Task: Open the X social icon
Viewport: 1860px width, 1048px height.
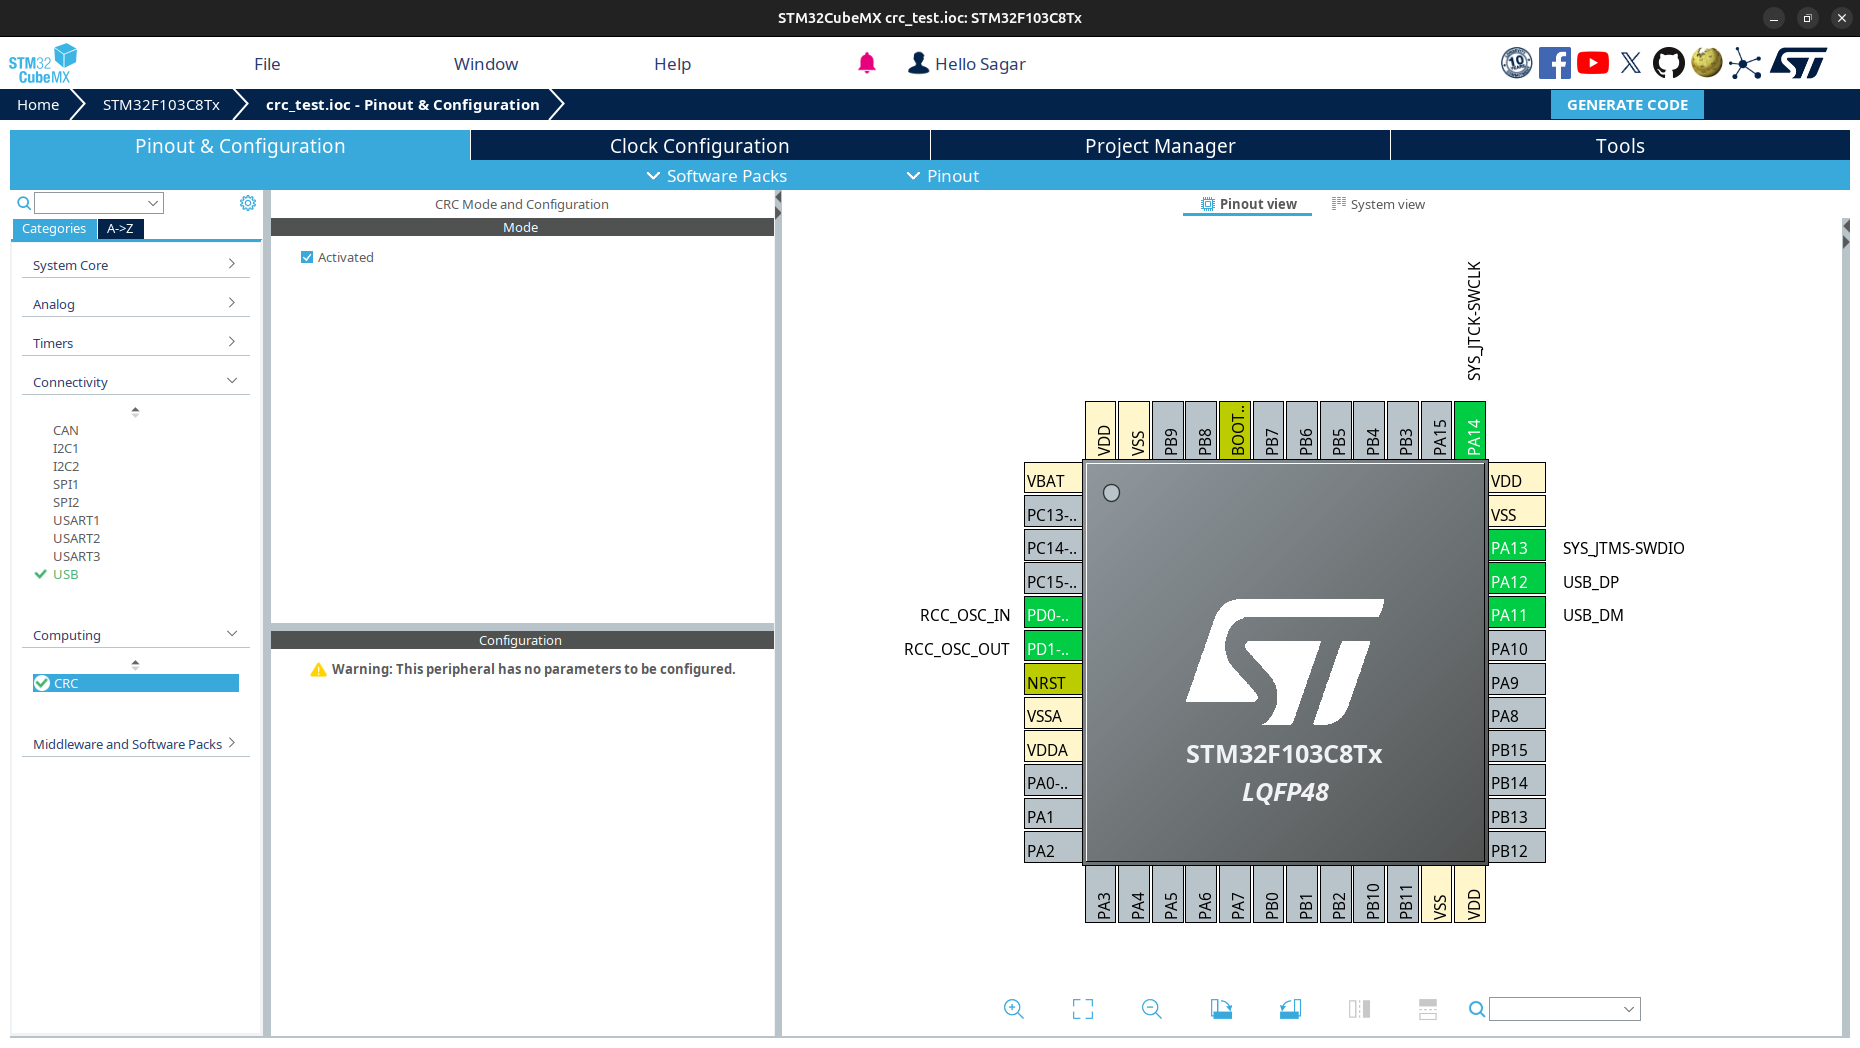Action: click(x=1631, y=63)
